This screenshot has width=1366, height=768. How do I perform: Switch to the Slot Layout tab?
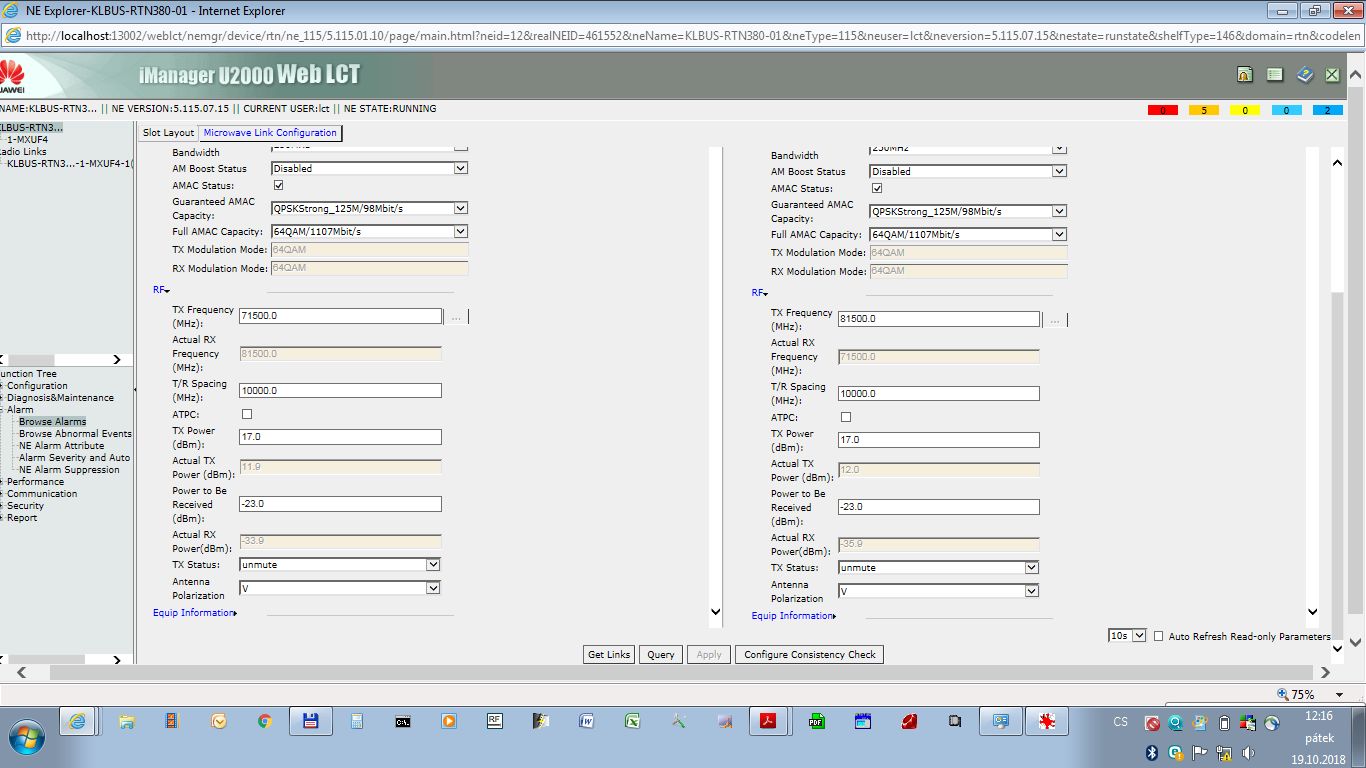point(168,133)
